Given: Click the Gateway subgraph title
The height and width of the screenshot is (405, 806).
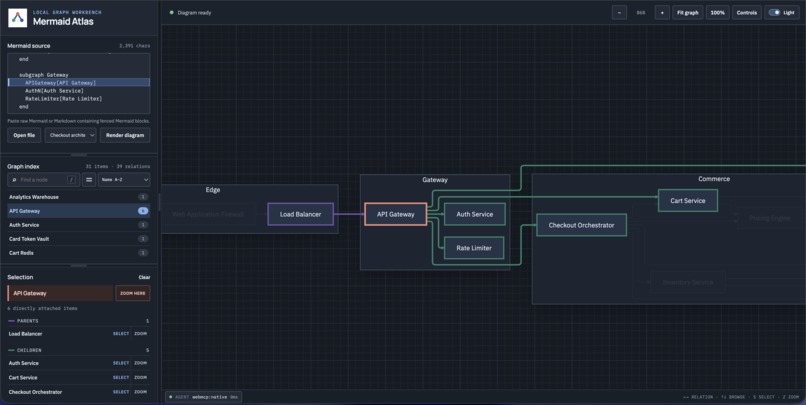Looking at the screenshot, I should pos(435,180).
